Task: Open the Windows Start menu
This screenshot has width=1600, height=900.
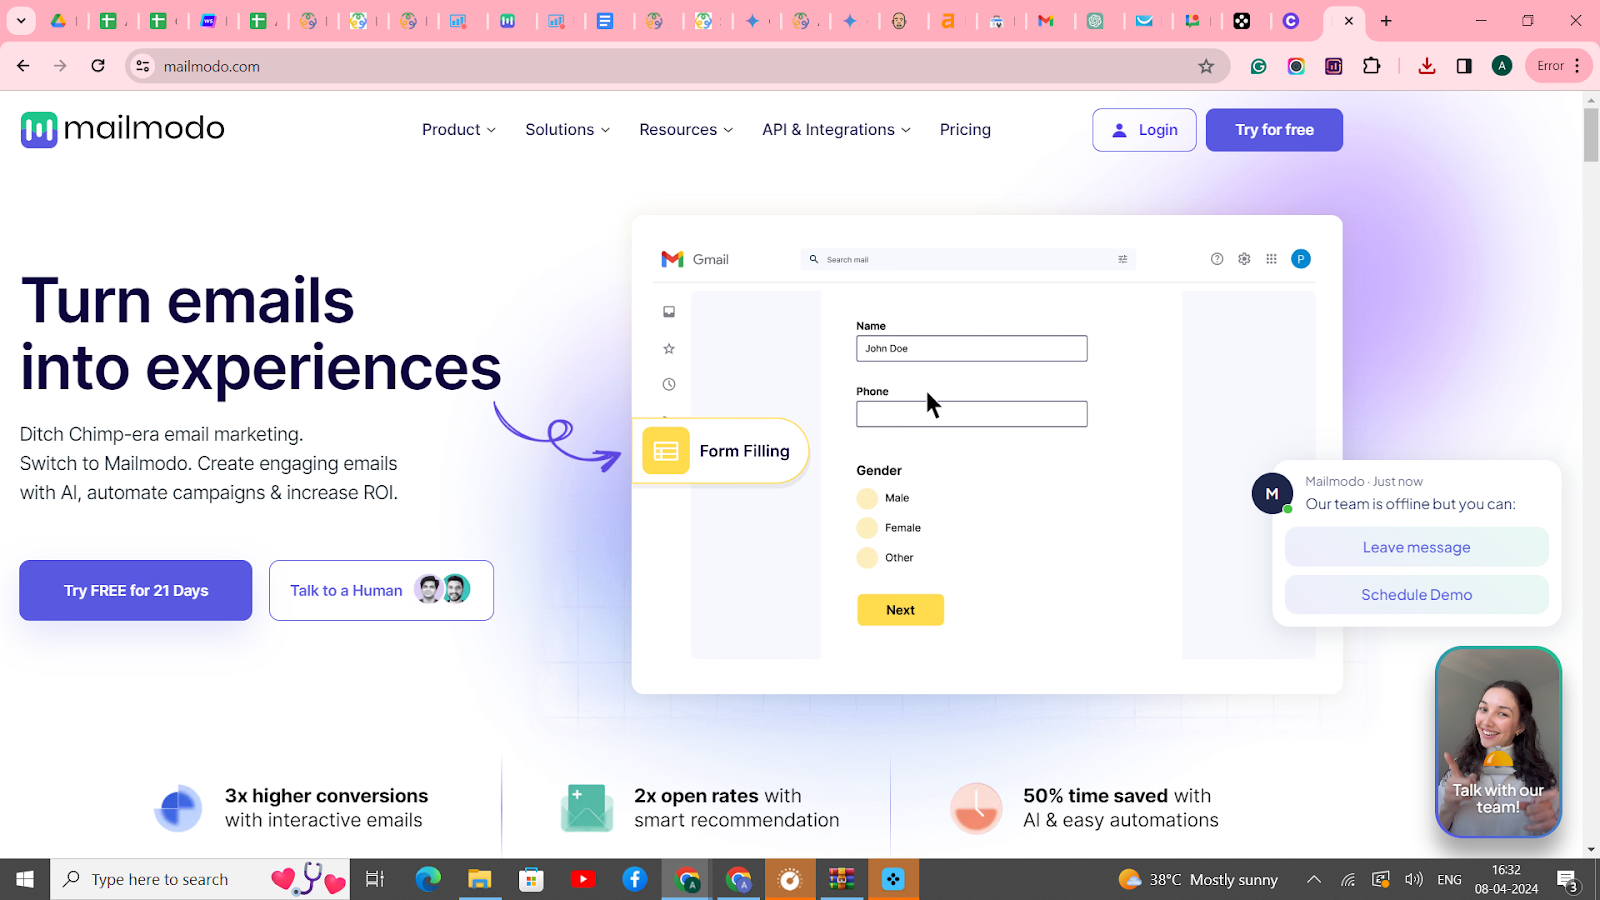Action: (25, 879)
